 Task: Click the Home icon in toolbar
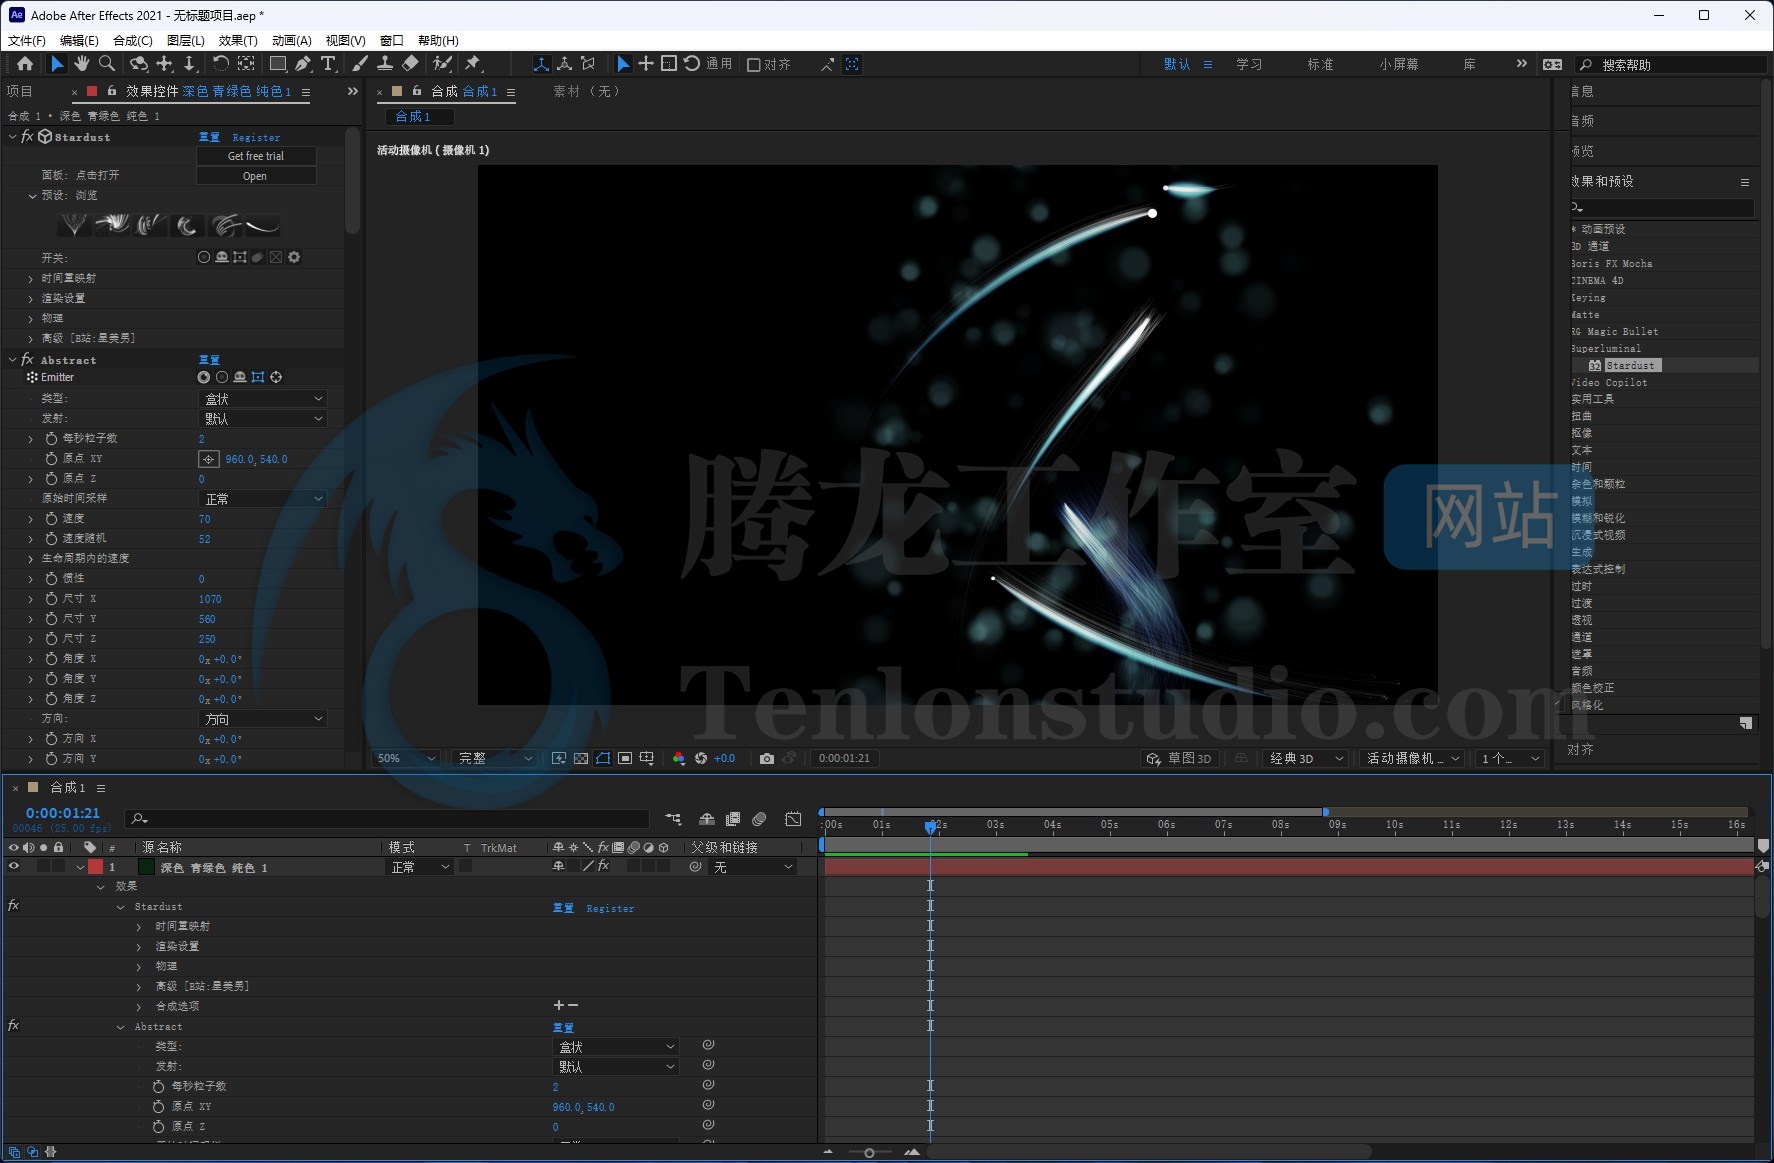click(25, 64)
